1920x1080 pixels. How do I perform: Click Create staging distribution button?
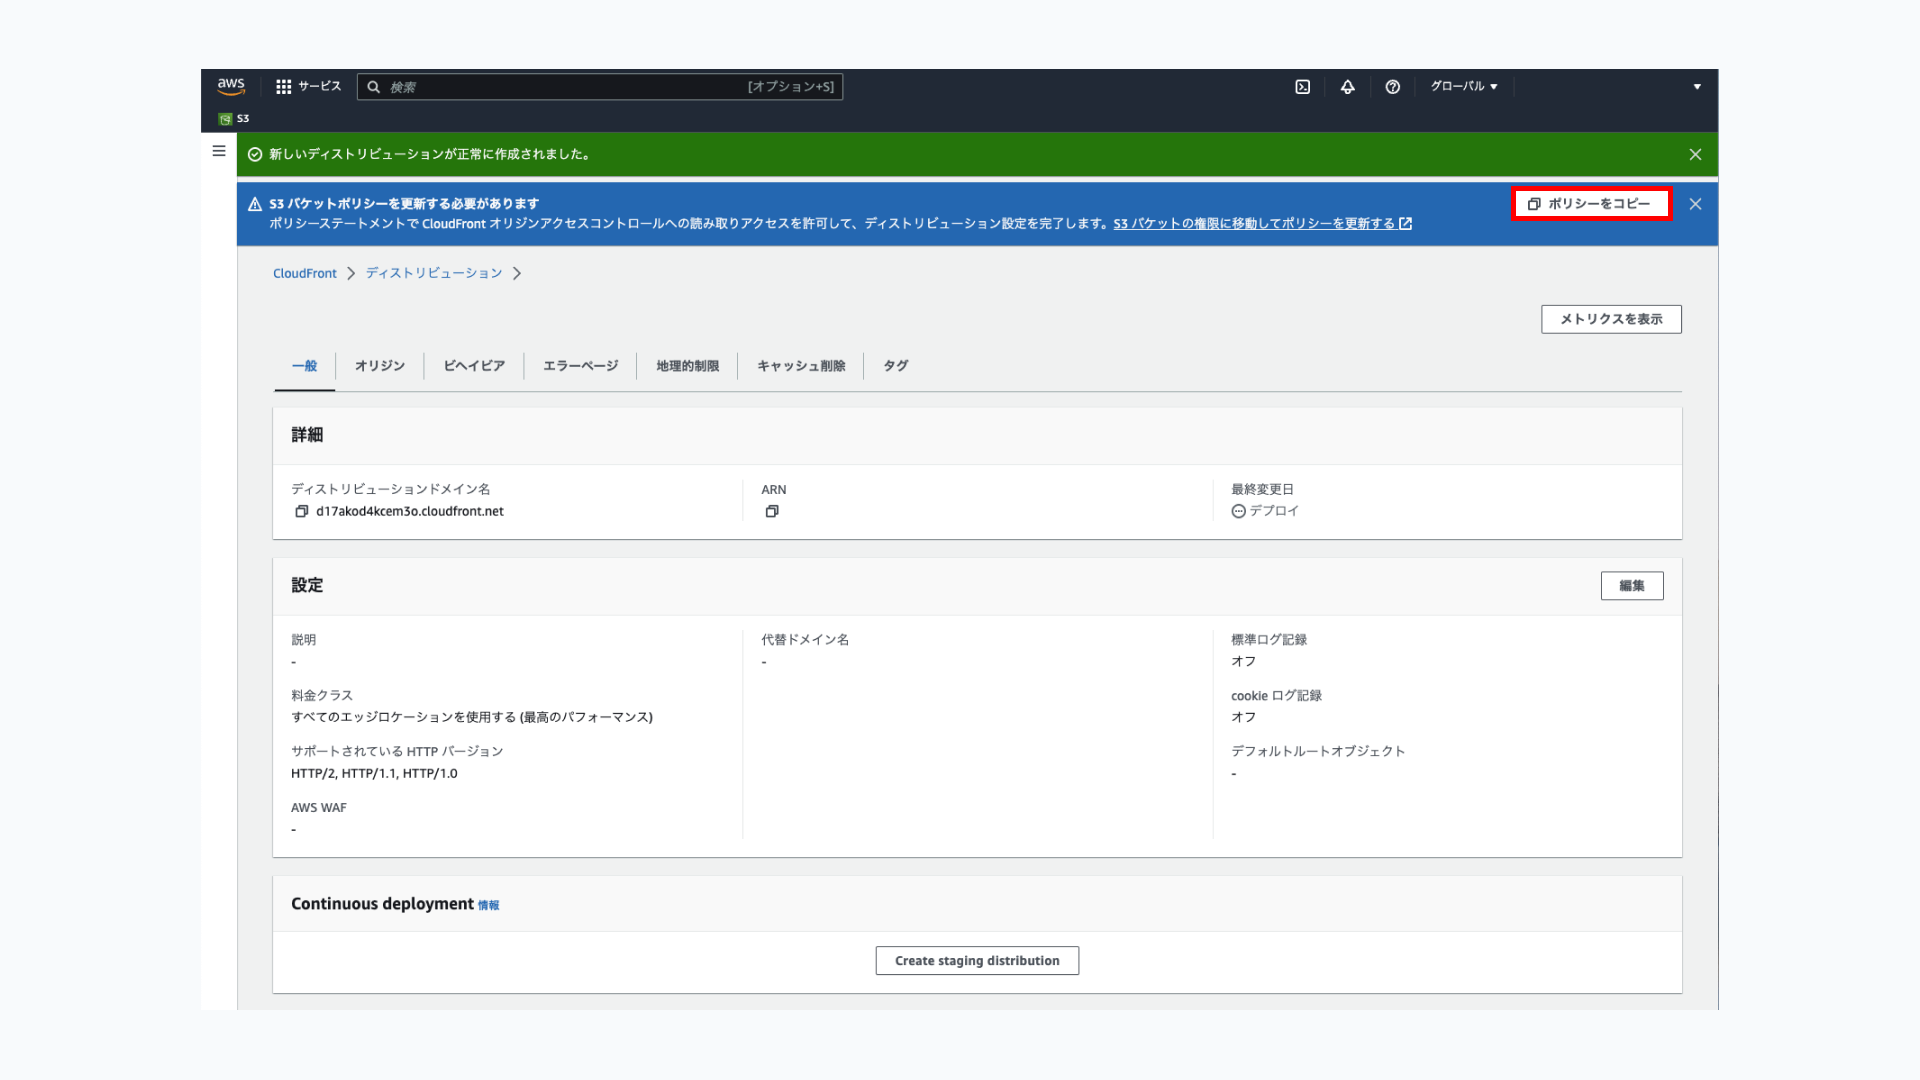[x=977, y=961]
